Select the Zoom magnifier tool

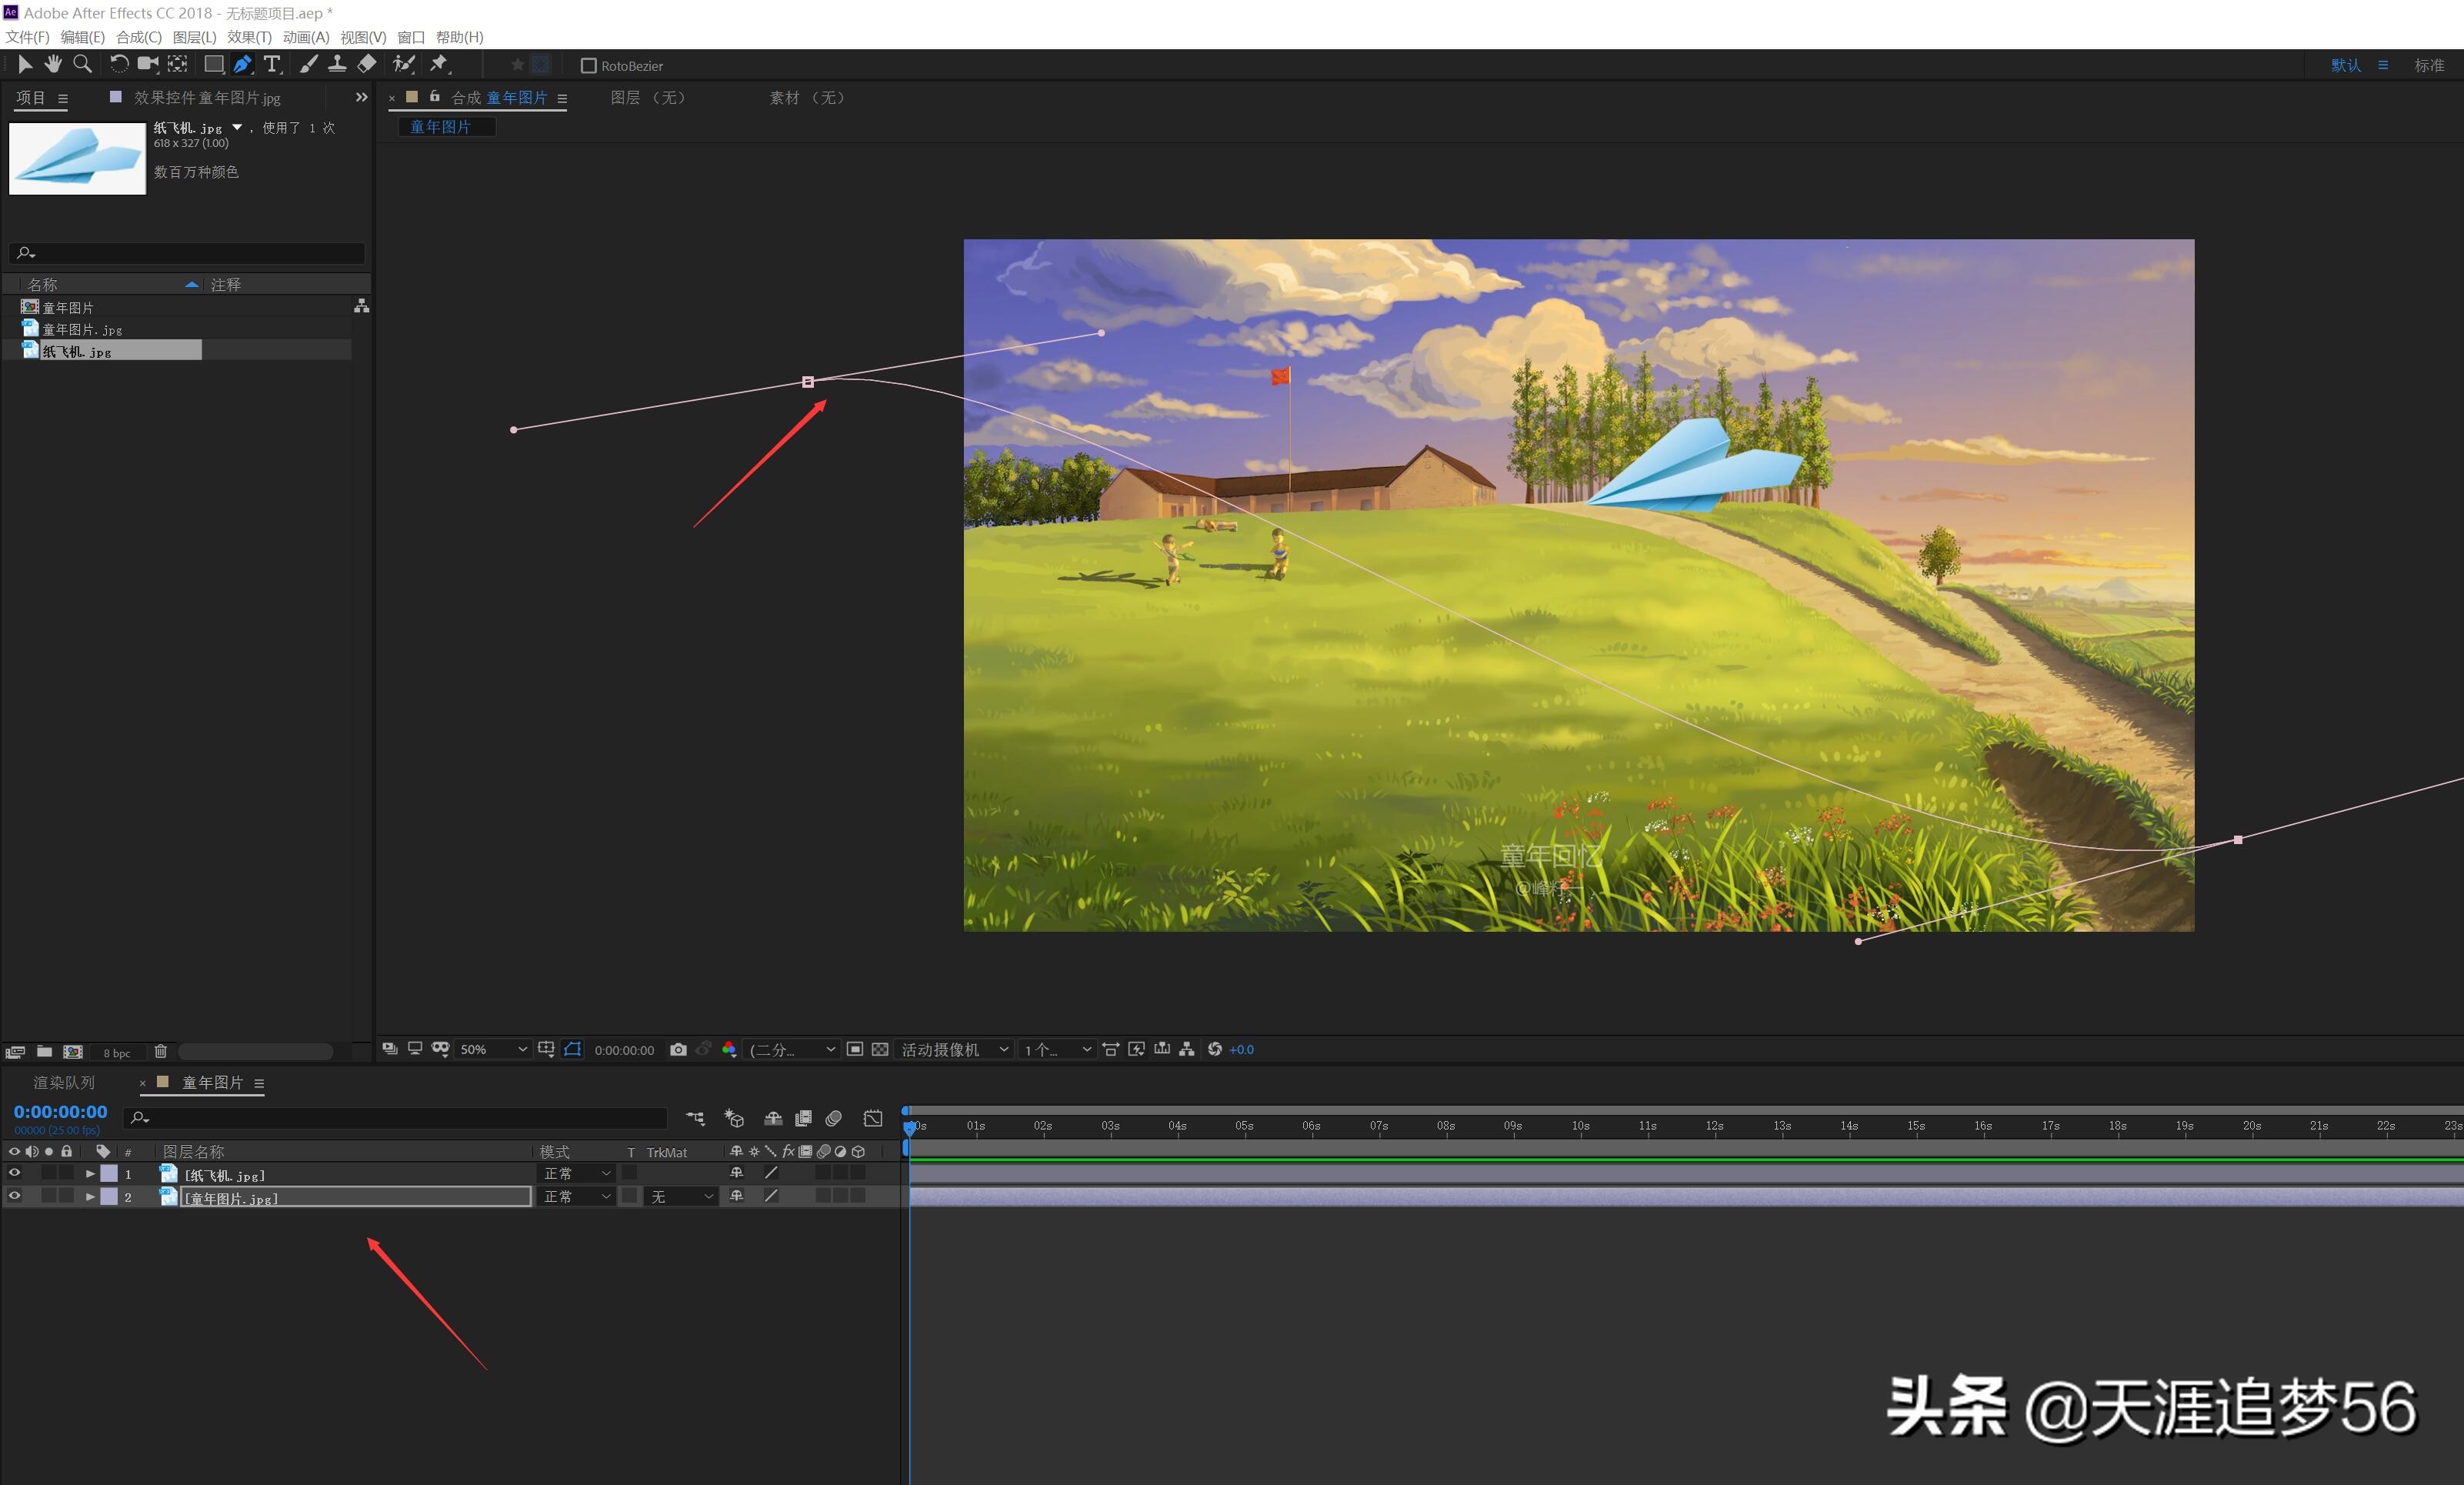click(83, 64)
